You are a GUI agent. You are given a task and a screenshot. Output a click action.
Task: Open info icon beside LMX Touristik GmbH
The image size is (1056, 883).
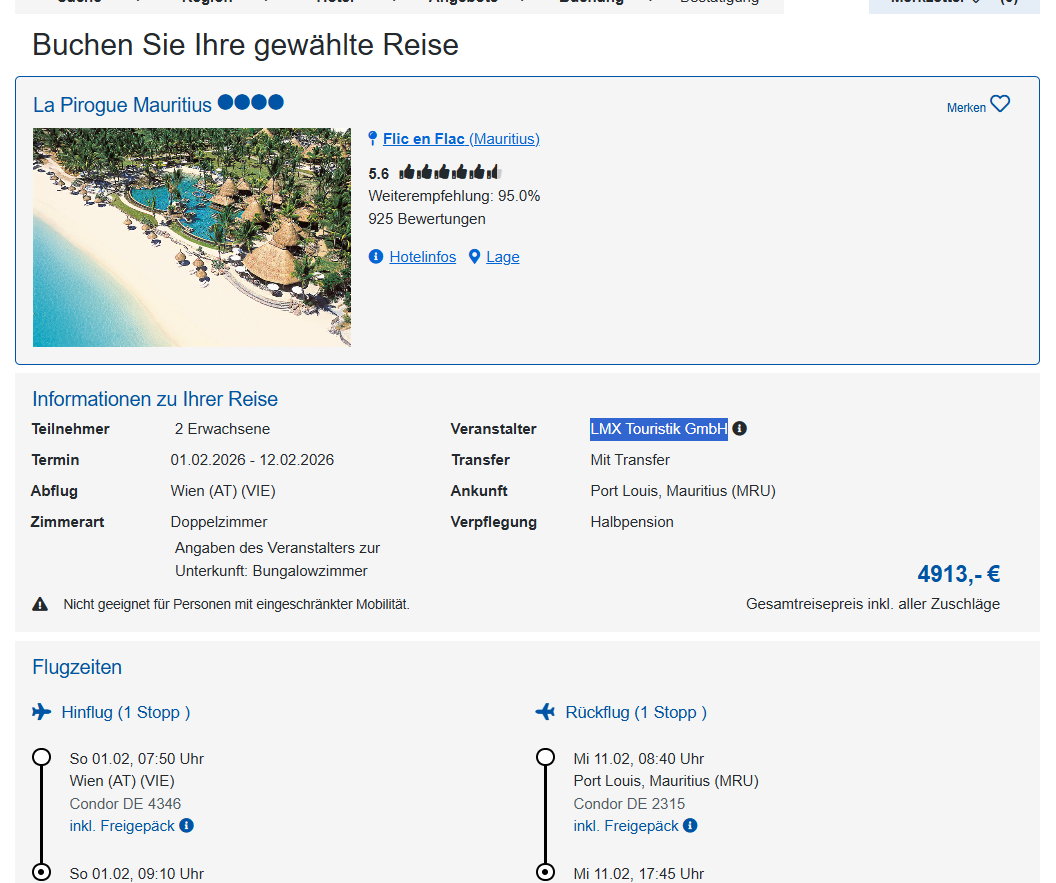point(740,429)
